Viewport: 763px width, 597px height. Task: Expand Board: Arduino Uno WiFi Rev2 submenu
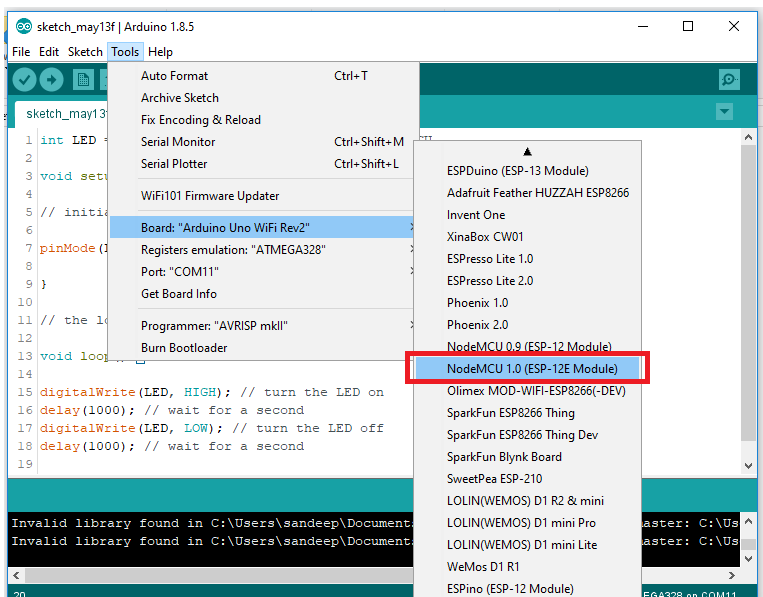[262, 227]
